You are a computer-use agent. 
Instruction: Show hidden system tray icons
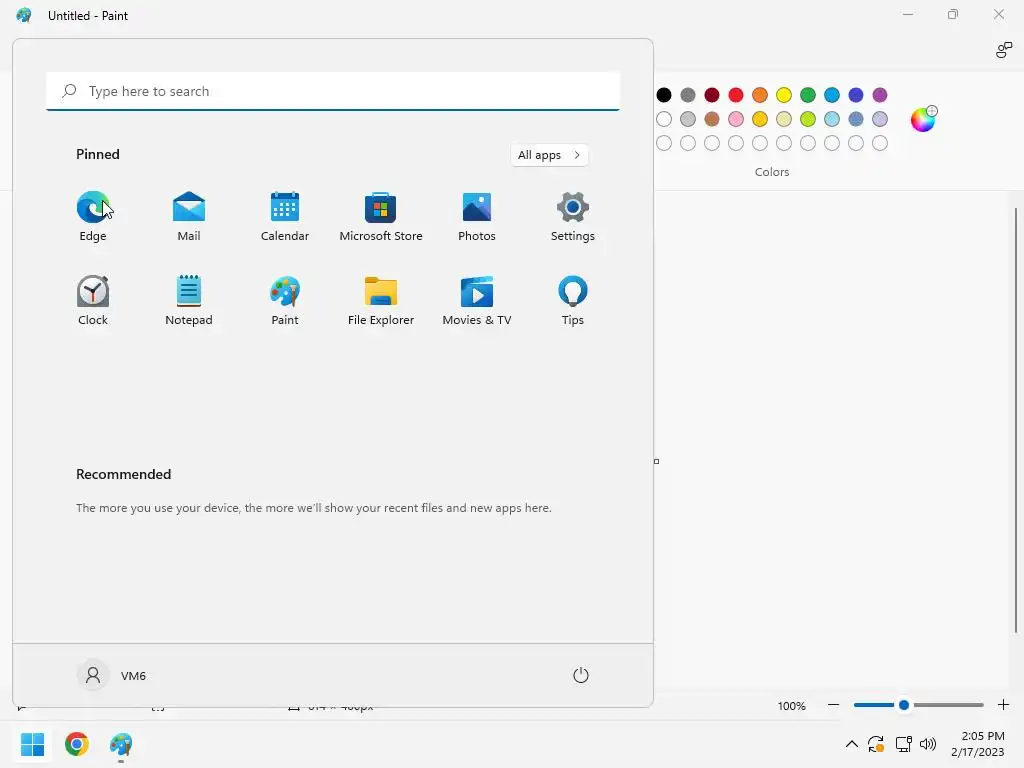point(852,744)
